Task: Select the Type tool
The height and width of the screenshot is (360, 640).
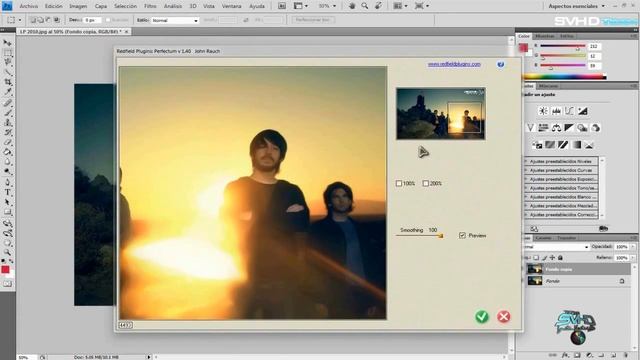Action: (7, 192)
